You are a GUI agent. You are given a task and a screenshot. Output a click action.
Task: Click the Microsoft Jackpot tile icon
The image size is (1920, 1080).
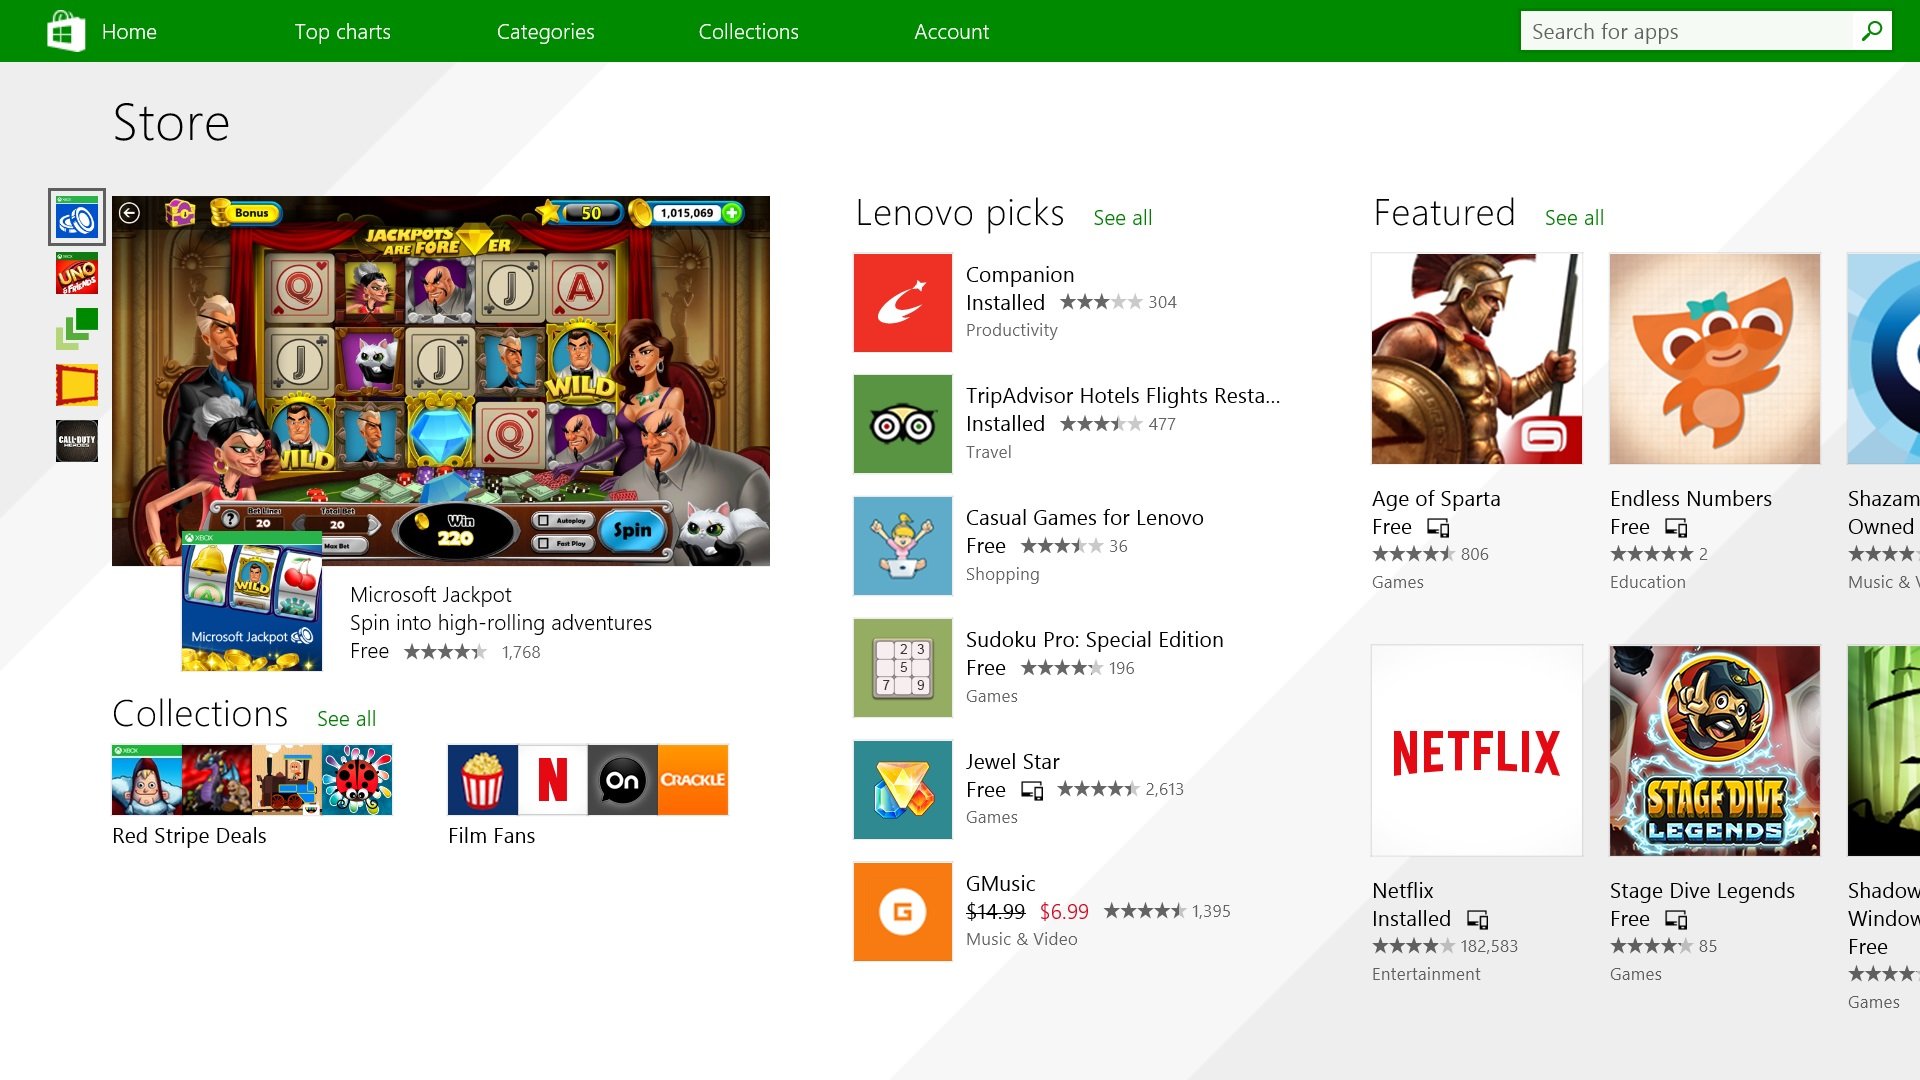click(x=252, y=600)
